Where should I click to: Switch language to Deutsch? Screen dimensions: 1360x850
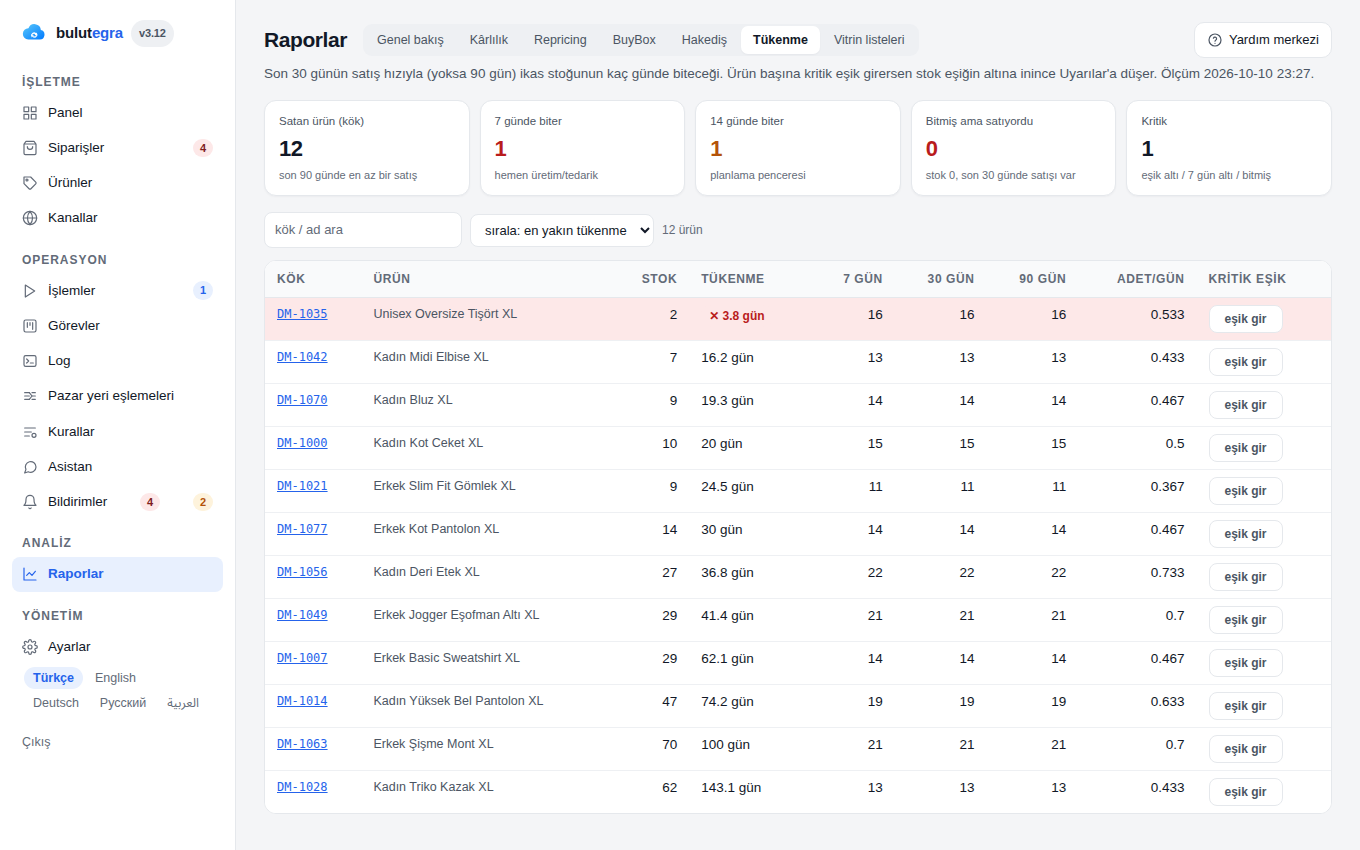pyautogui.click(x=56, y=703)
